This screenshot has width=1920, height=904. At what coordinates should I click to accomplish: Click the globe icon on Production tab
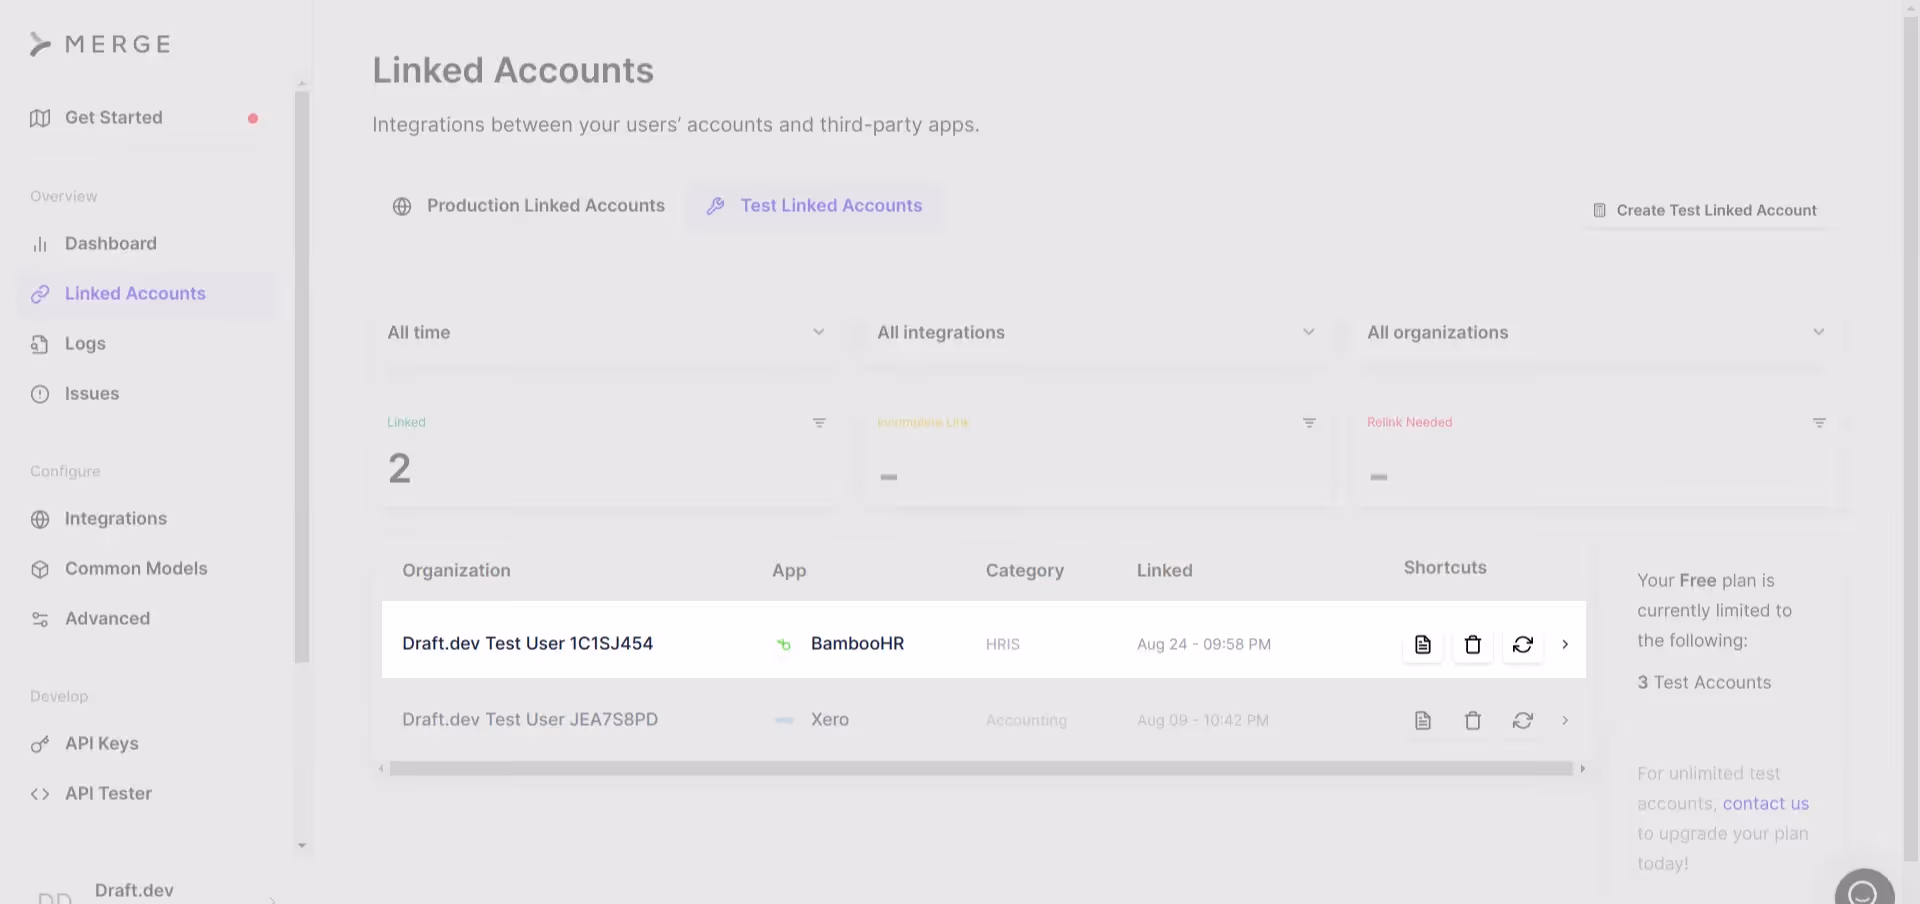[x=402, y=206]
